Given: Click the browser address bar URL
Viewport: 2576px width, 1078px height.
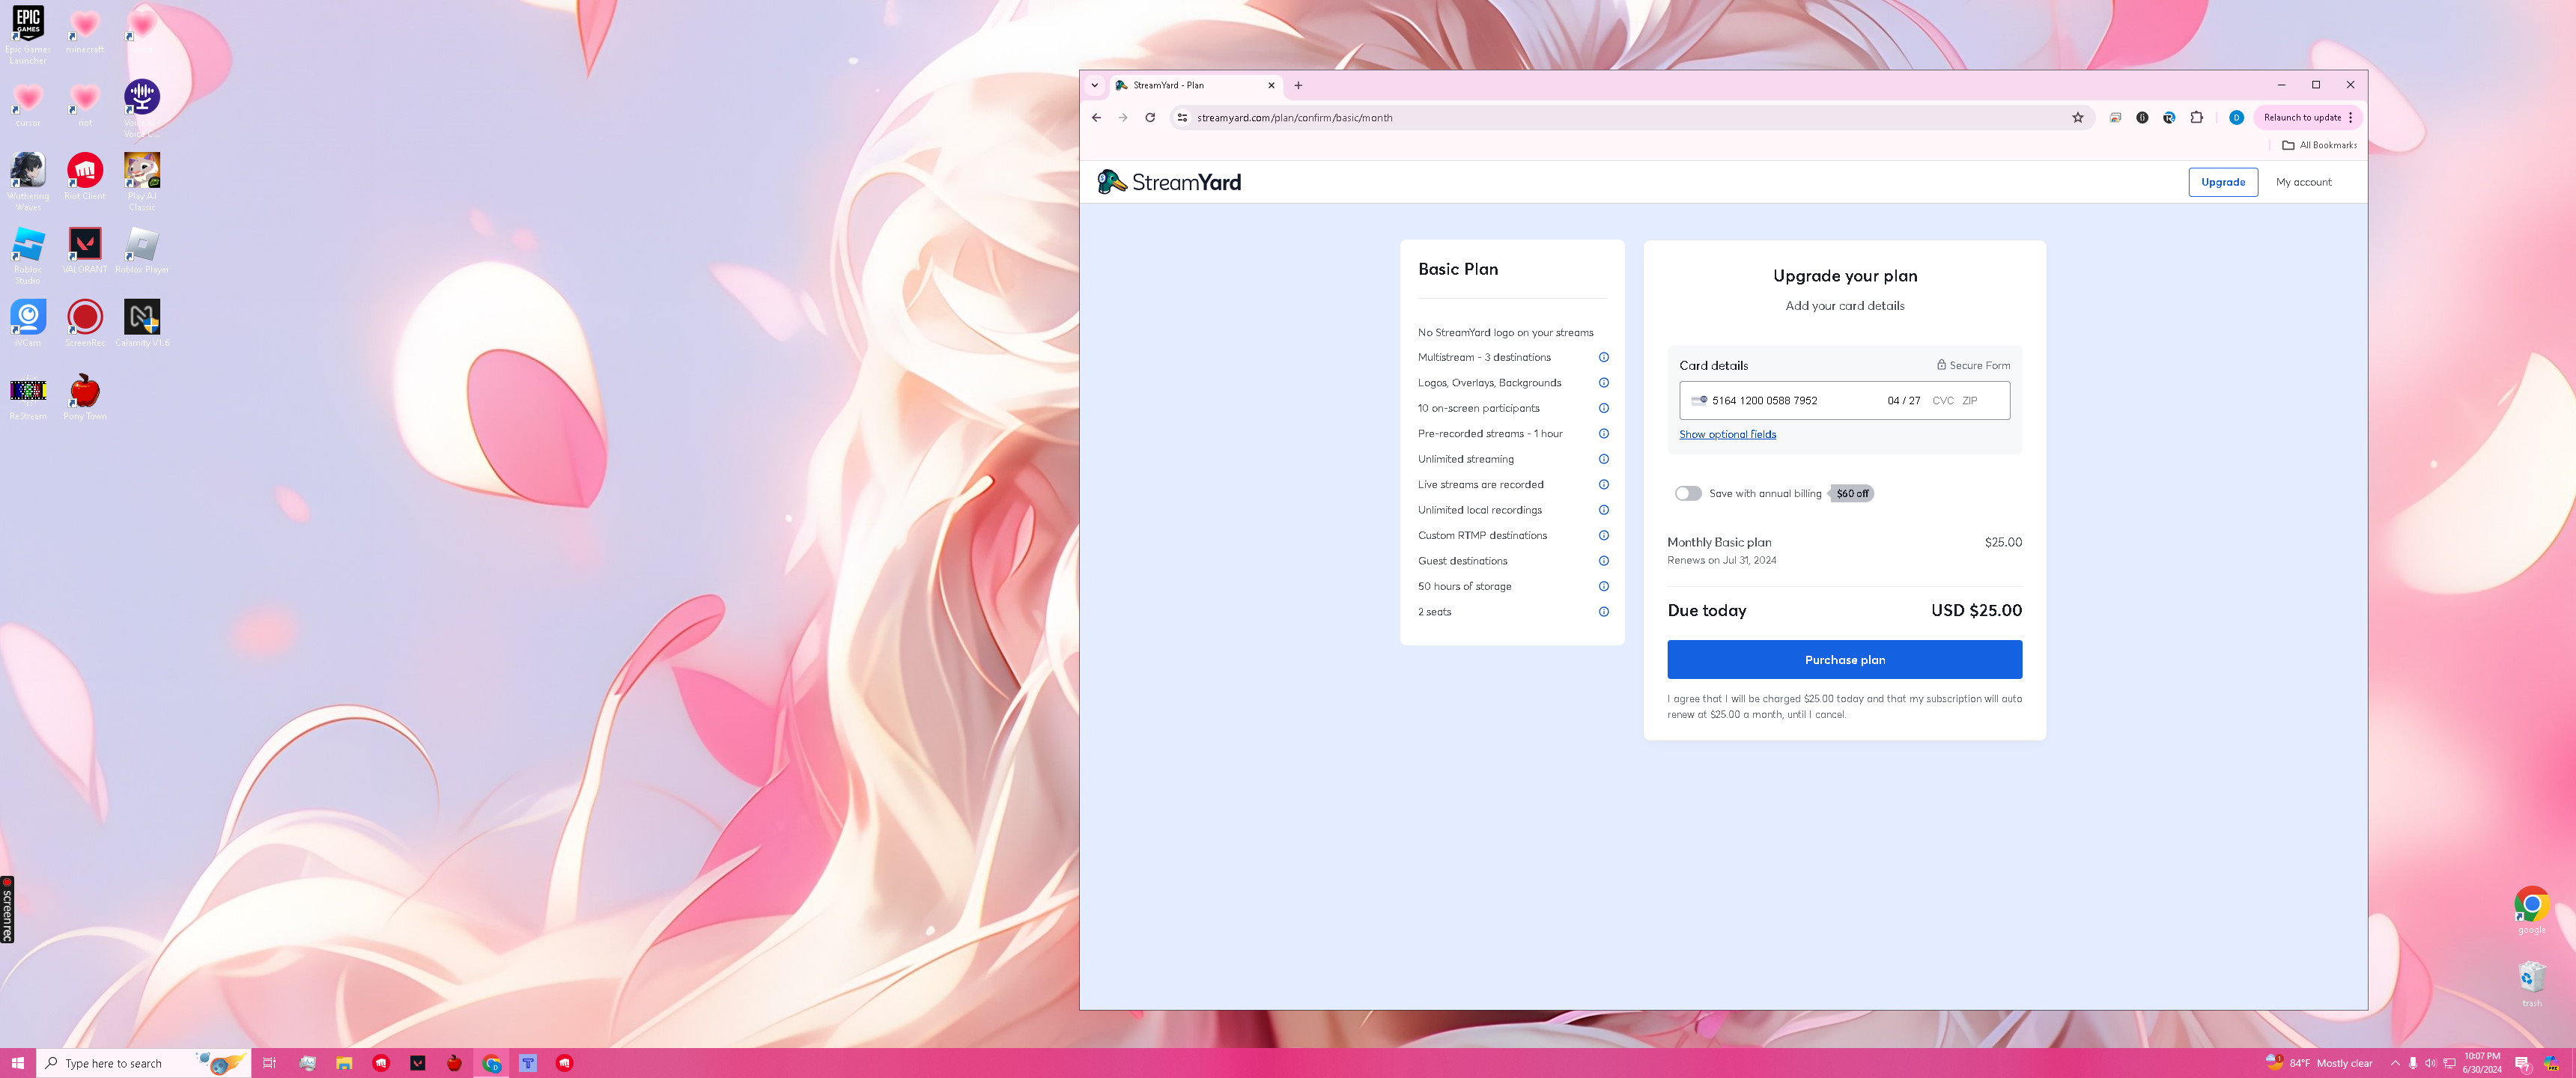Looking at the screenshot, I should pos(1294,118).
